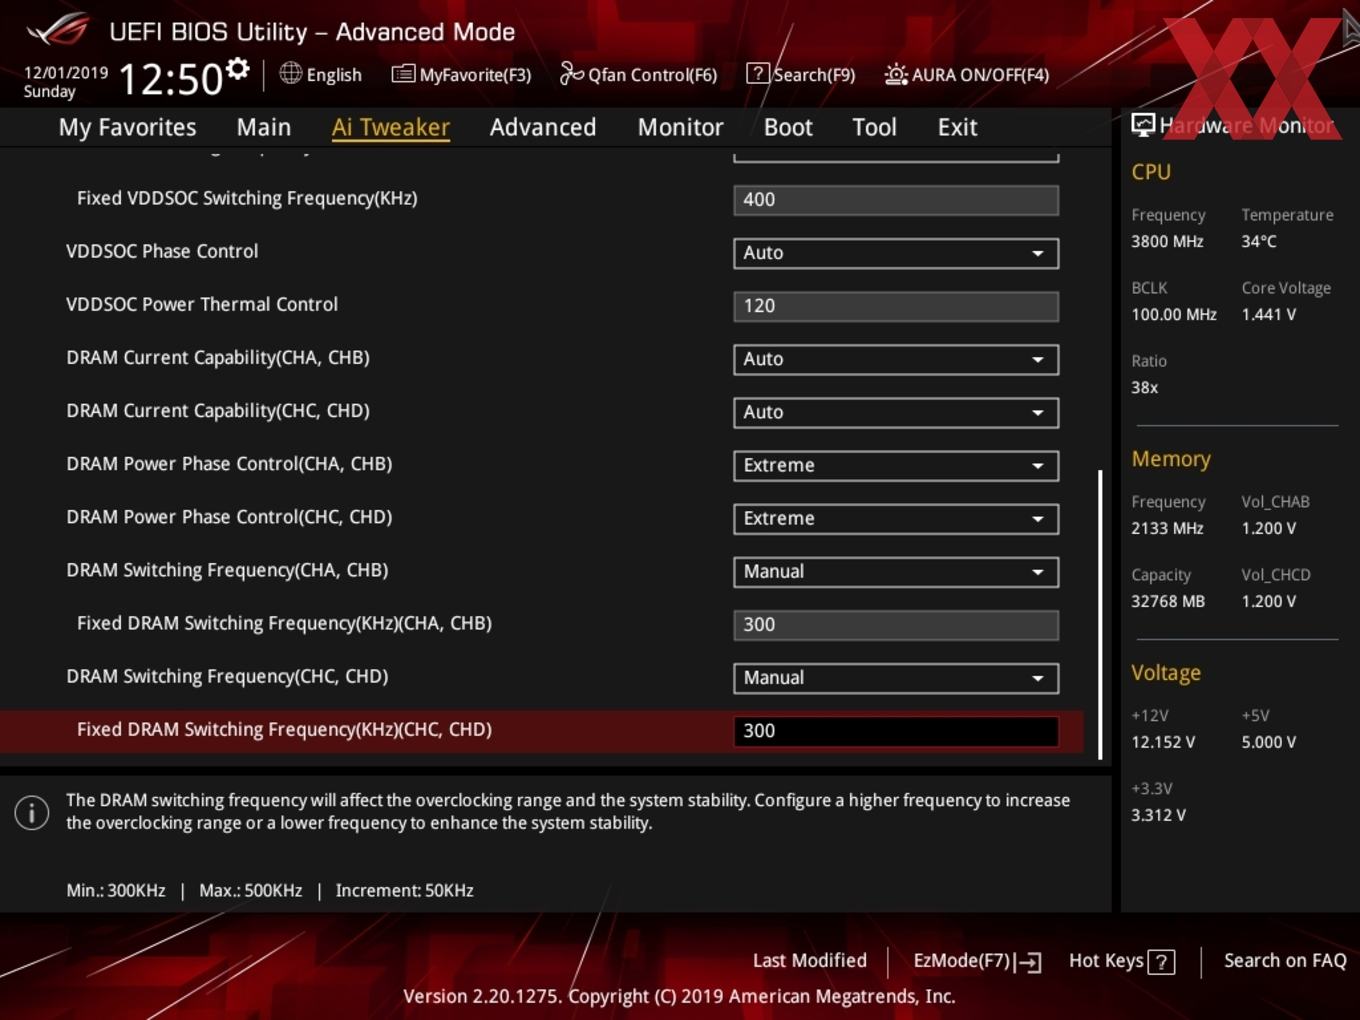This screenshot has height=1020, width=1360.
Task: Click the Hardware Monitor screen icon
Action: click(x=1143, y=124)
